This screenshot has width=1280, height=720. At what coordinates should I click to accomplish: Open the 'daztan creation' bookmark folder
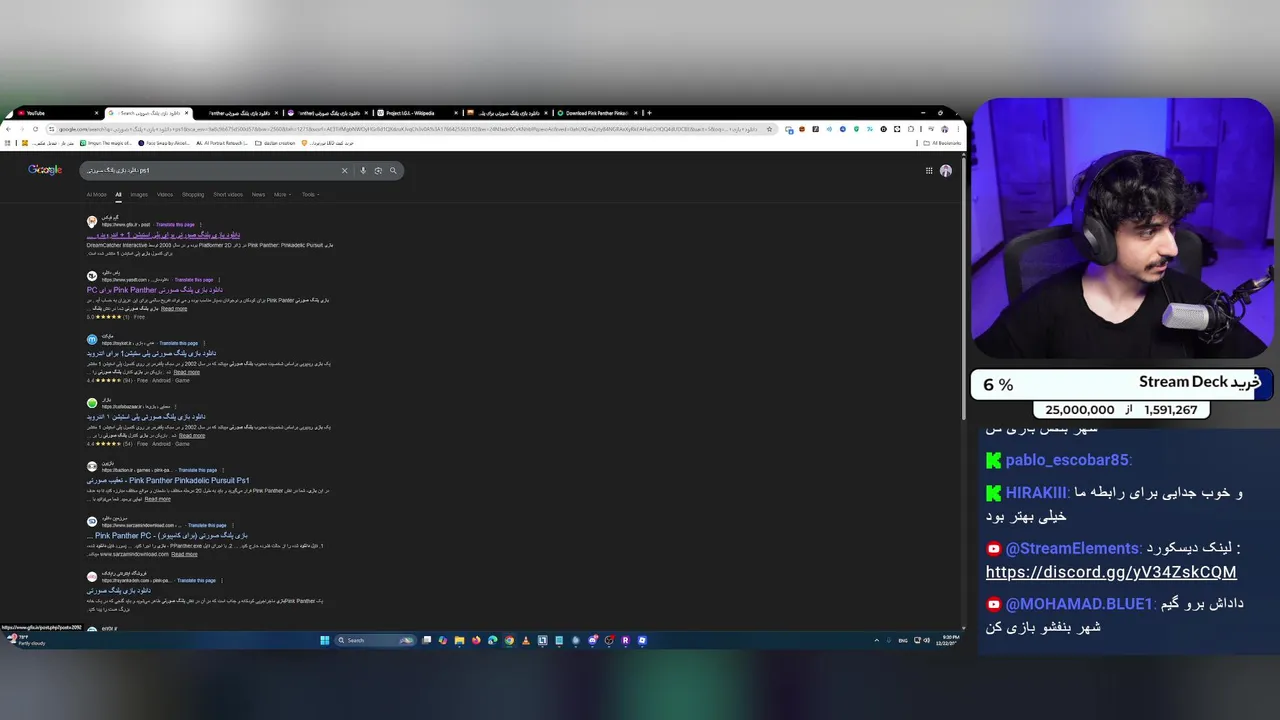point(275,143)
